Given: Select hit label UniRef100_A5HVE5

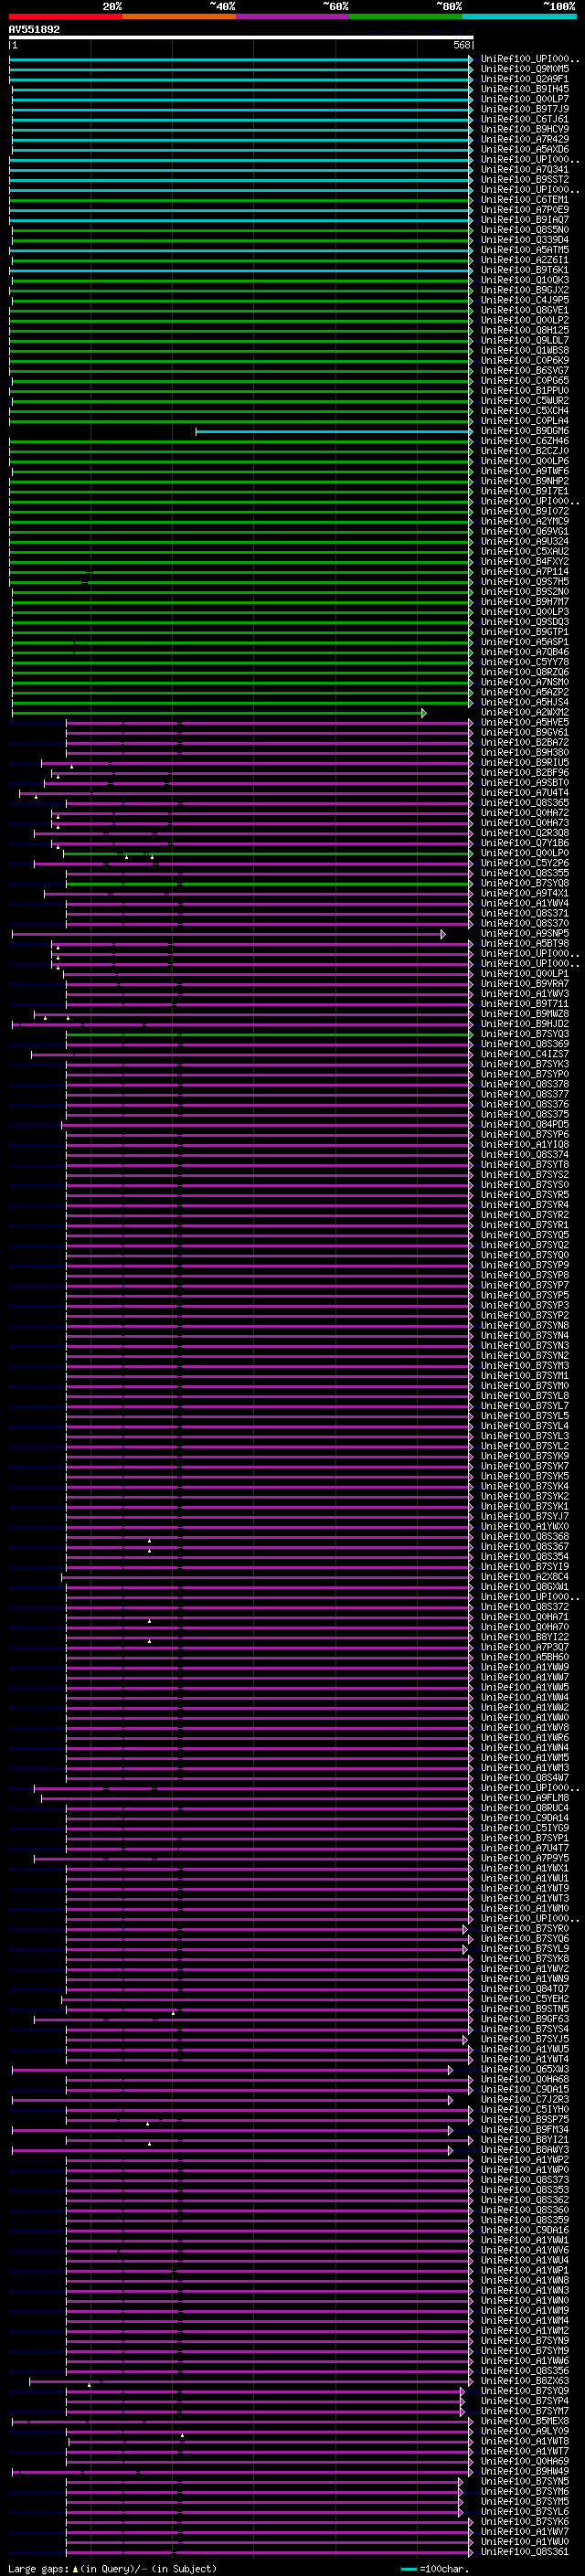Looking at the screenshot, I should [525, 722].
